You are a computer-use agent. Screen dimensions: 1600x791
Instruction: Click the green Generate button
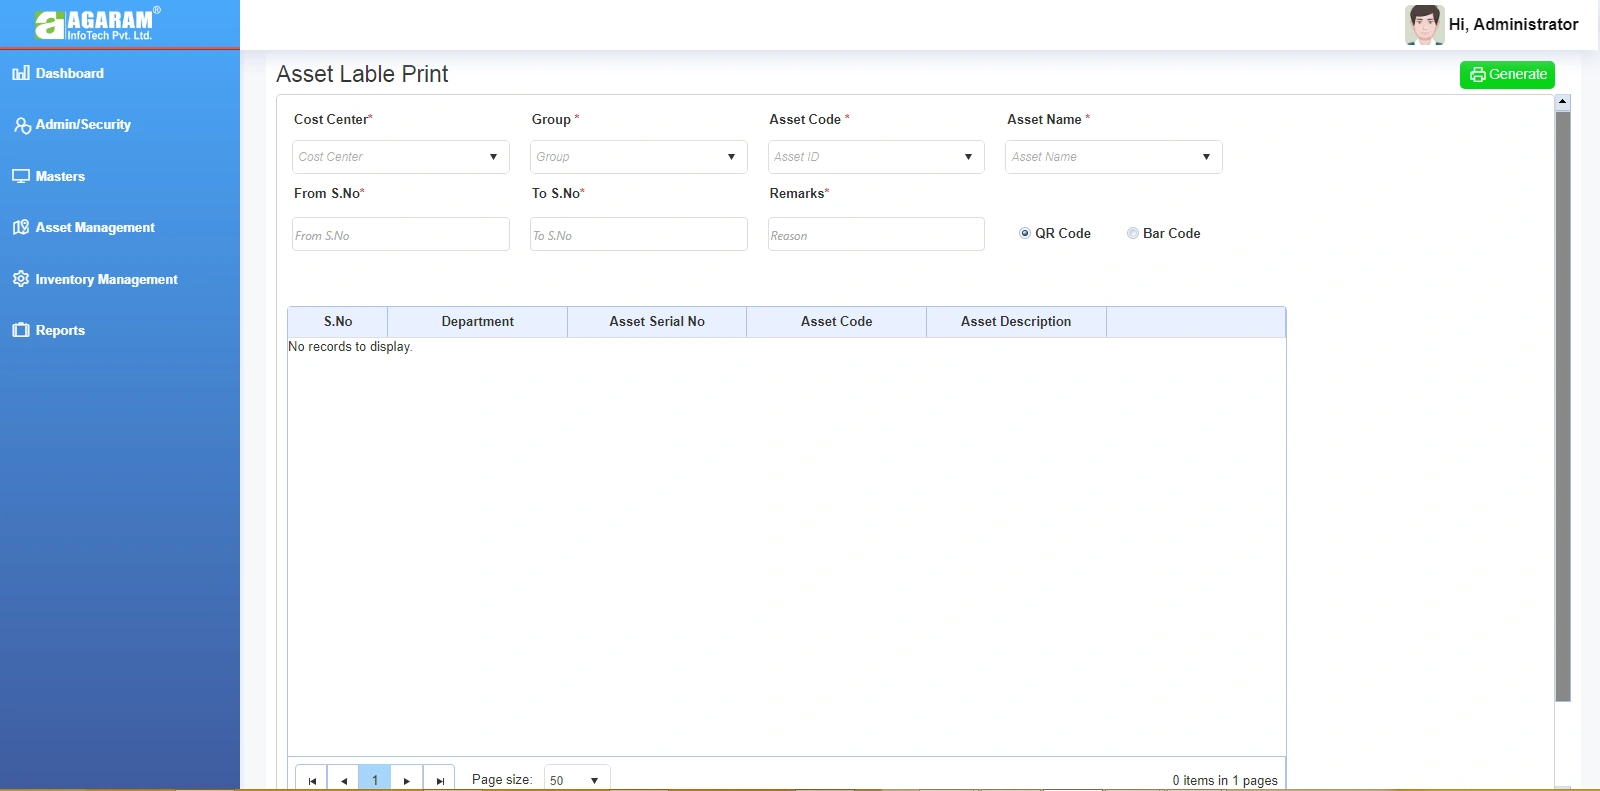pyautogui.click(x=1507, y=75)
